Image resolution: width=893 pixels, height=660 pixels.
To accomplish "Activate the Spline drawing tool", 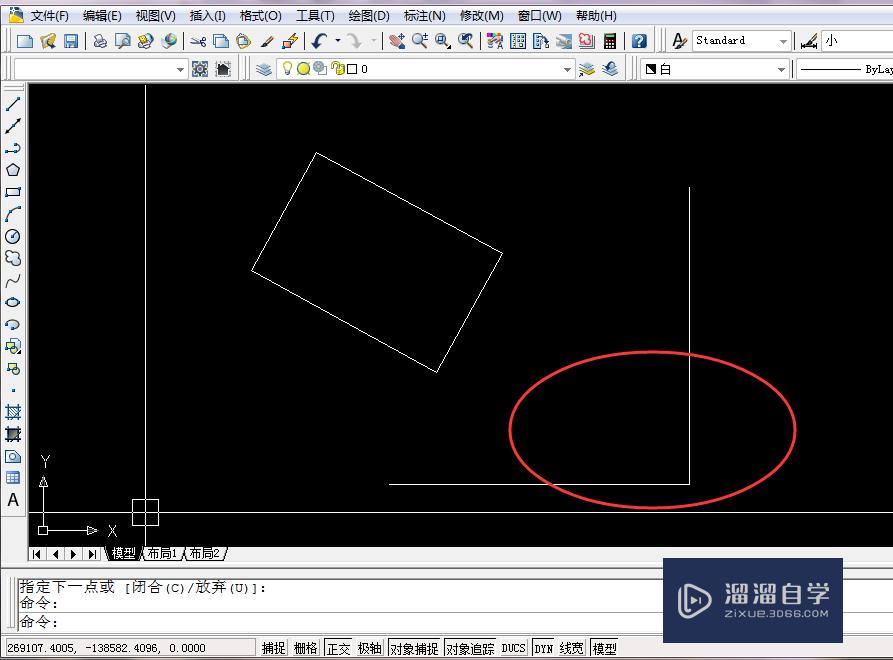I will pos(12,280).
